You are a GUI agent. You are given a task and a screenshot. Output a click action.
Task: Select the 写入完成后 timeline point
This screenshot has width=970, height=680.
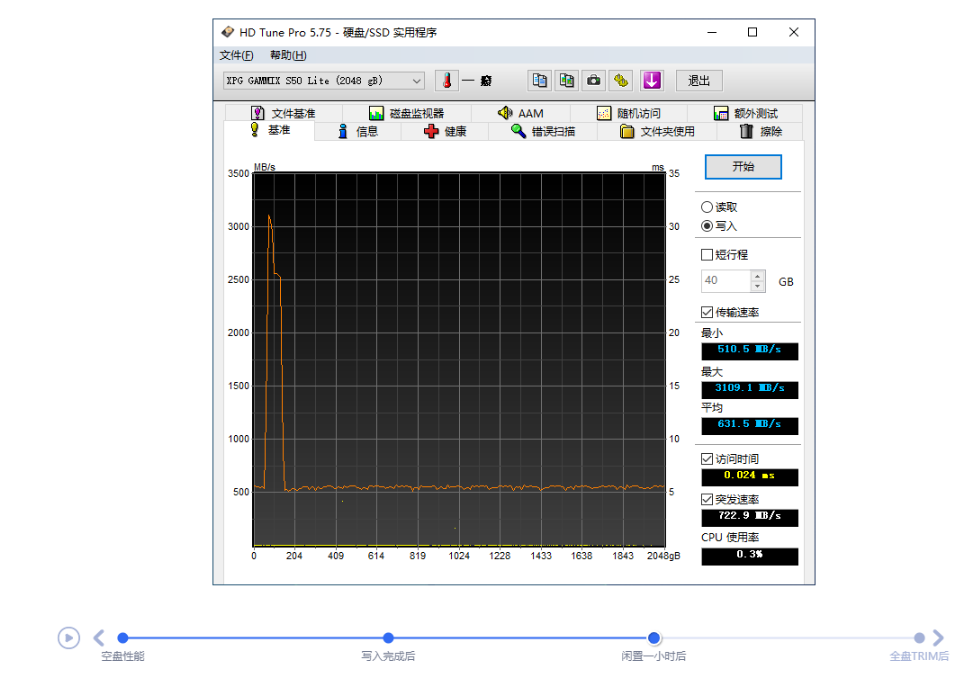tap(388, 637)
